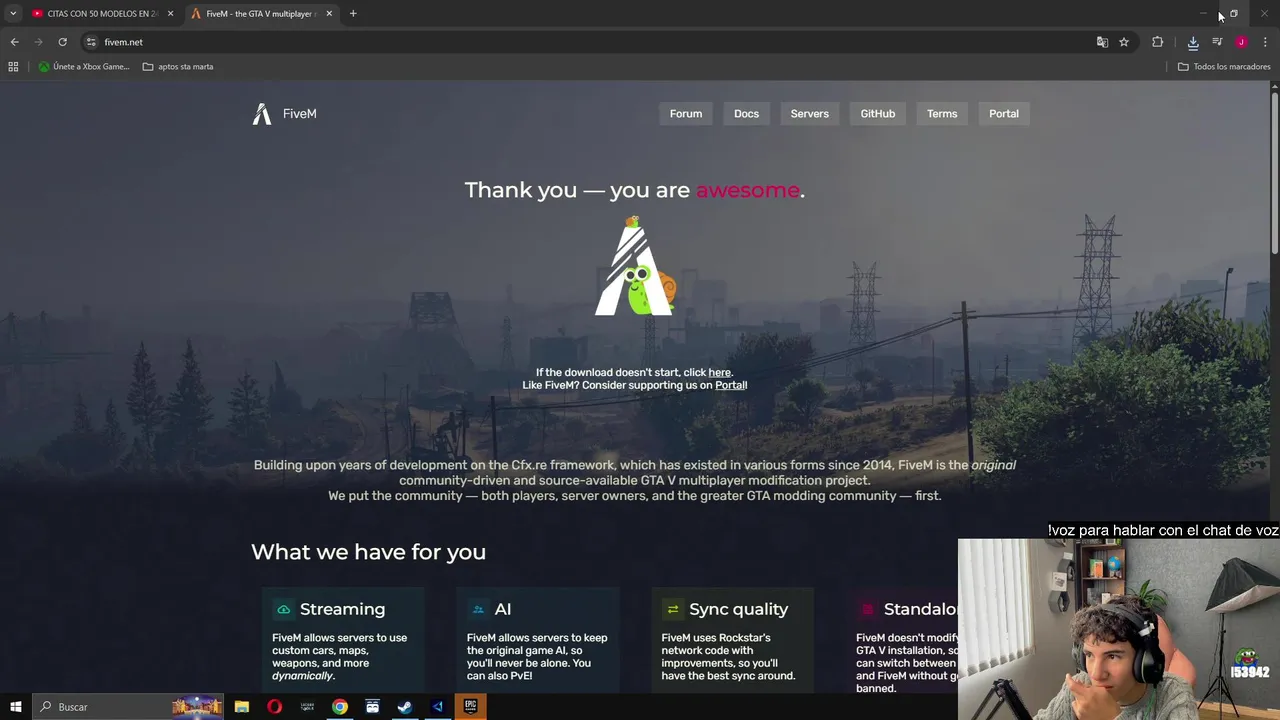Open the 'Únete a Xbox Game' bookmark
The width and height of the screenshot is (1280, 720).
coord(84,67)
